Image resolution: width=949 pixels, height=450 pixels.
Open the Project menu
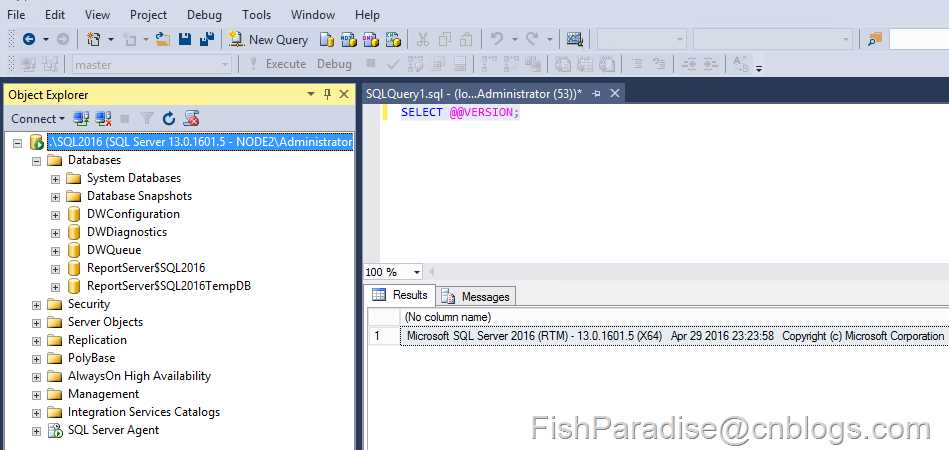pos(148,15)
